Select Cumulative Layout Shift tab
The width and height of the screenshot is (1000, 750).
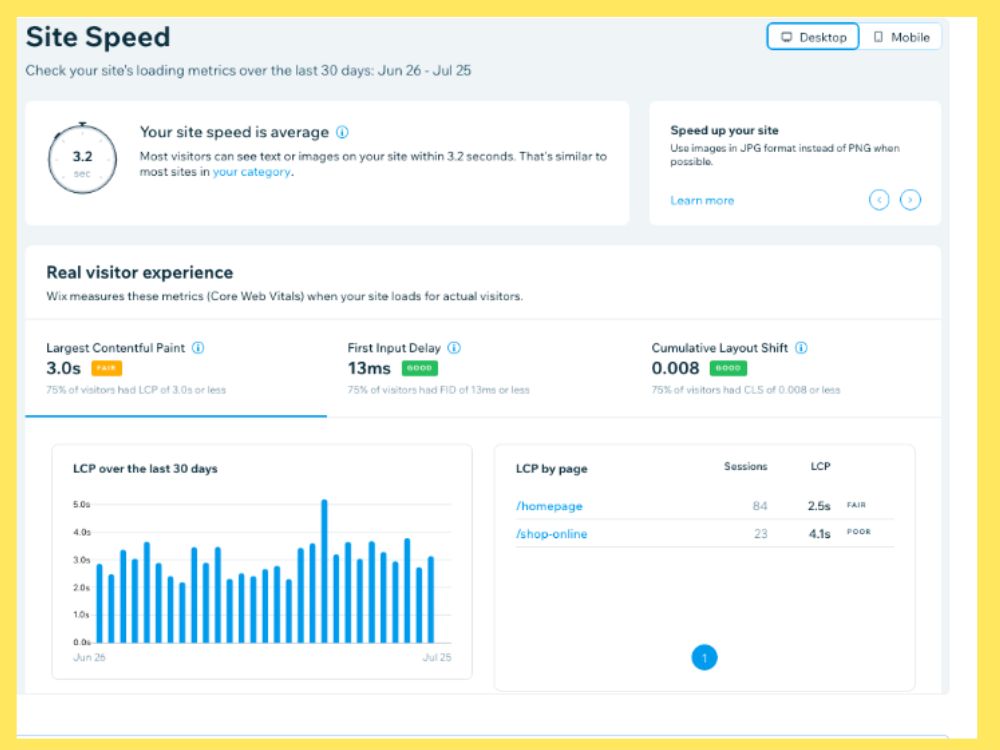tap(784, 369)
